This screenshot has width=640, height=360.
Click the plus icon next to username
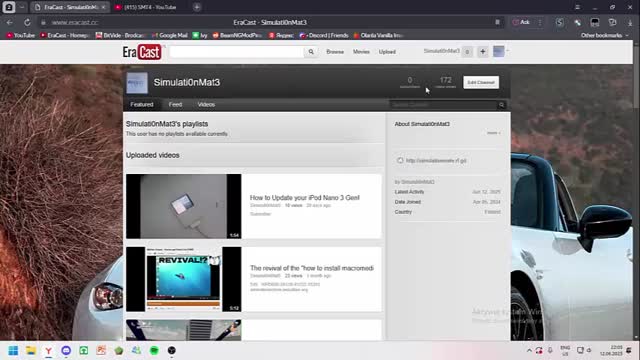(482, 51)
